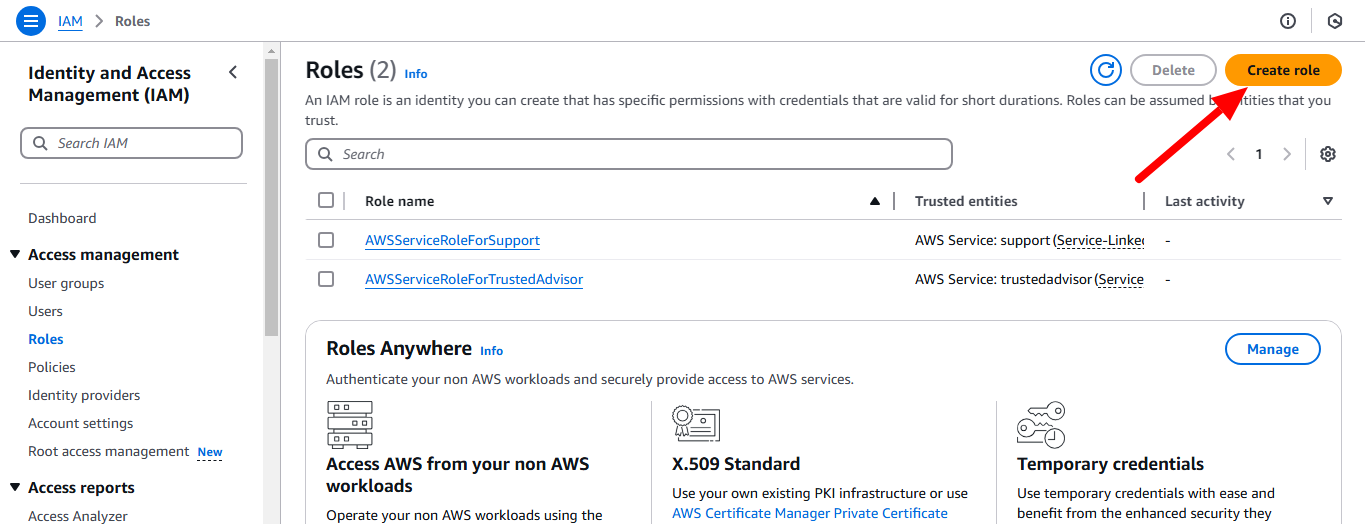
Task: Open Users in the sidebar
Action: coord(45,311)
